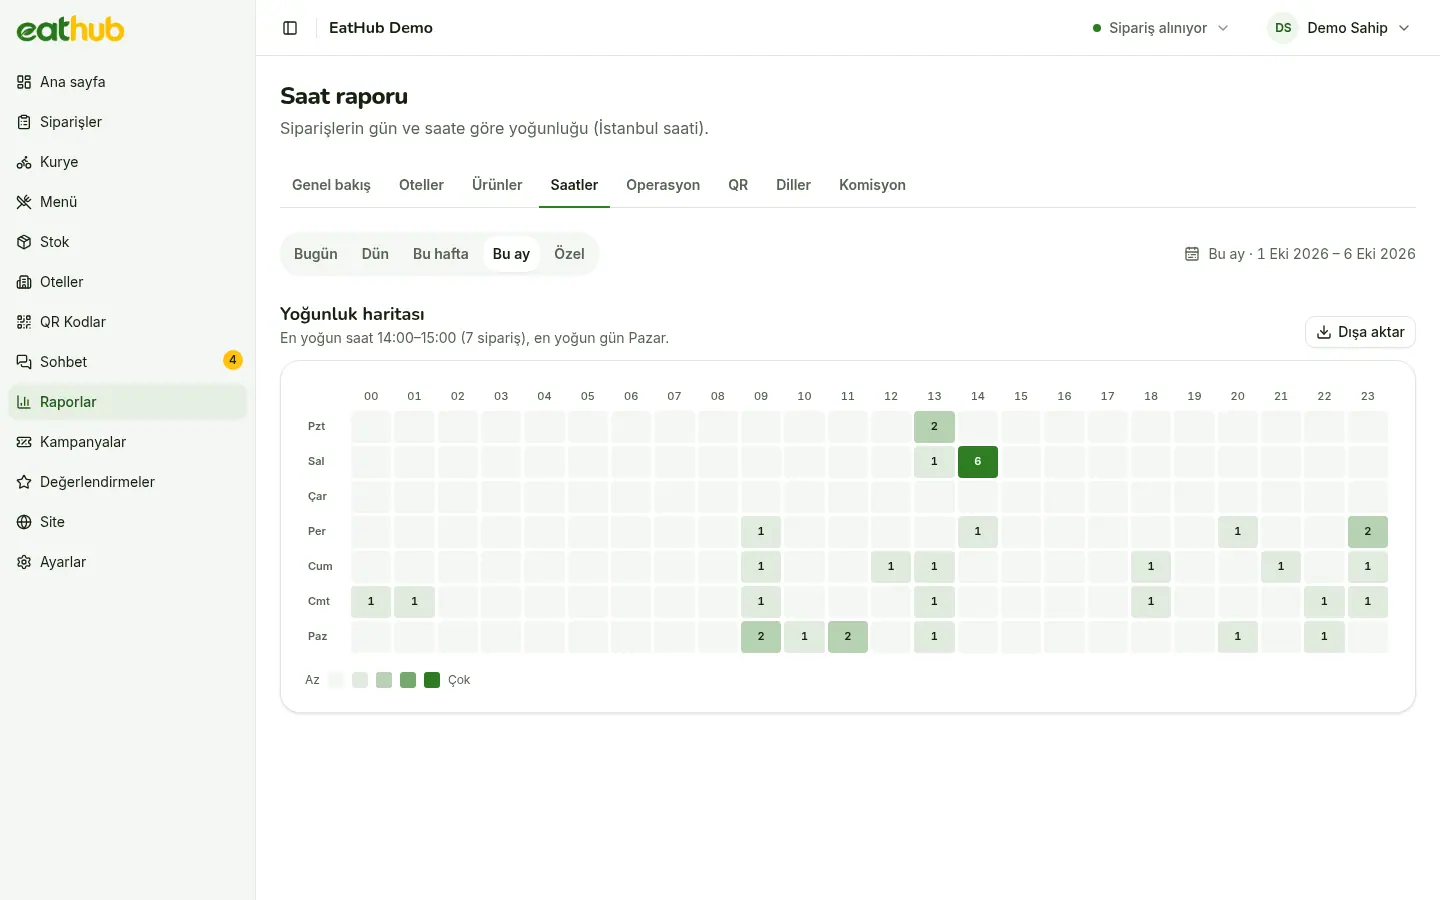Click the Raporlar bar chart icon

coord(24,402)
